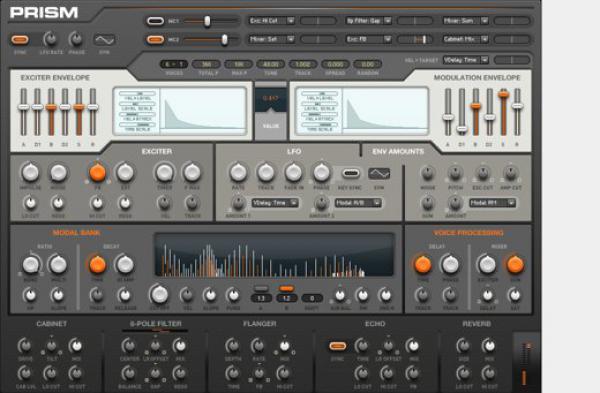Open the LFO Amount 1 VDelay Time dropdown
600x393 pixels.
[275, 203]
